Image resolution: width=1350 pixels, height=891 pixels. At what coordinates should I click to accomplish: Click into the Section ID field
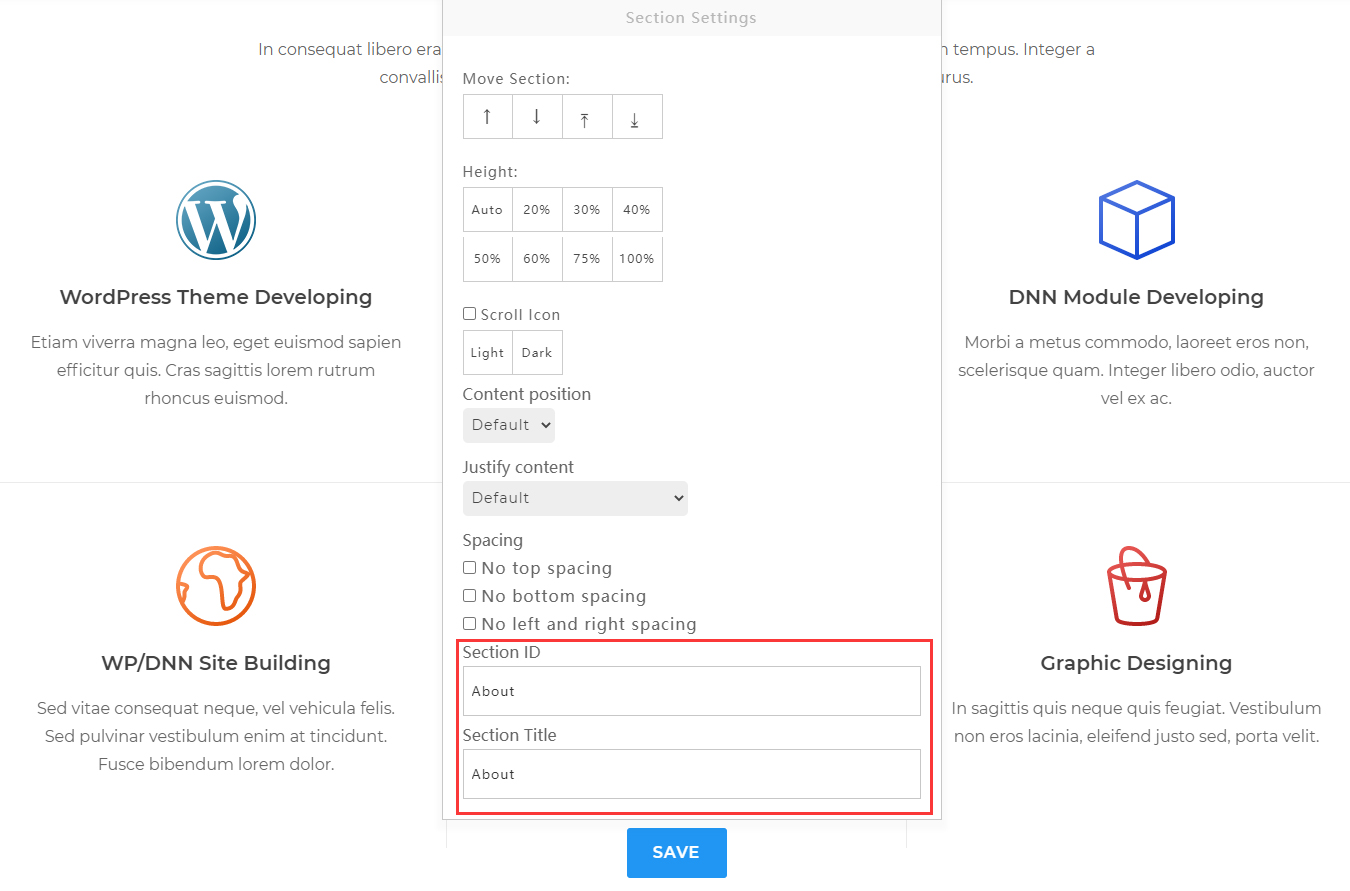tap(691, 691)
